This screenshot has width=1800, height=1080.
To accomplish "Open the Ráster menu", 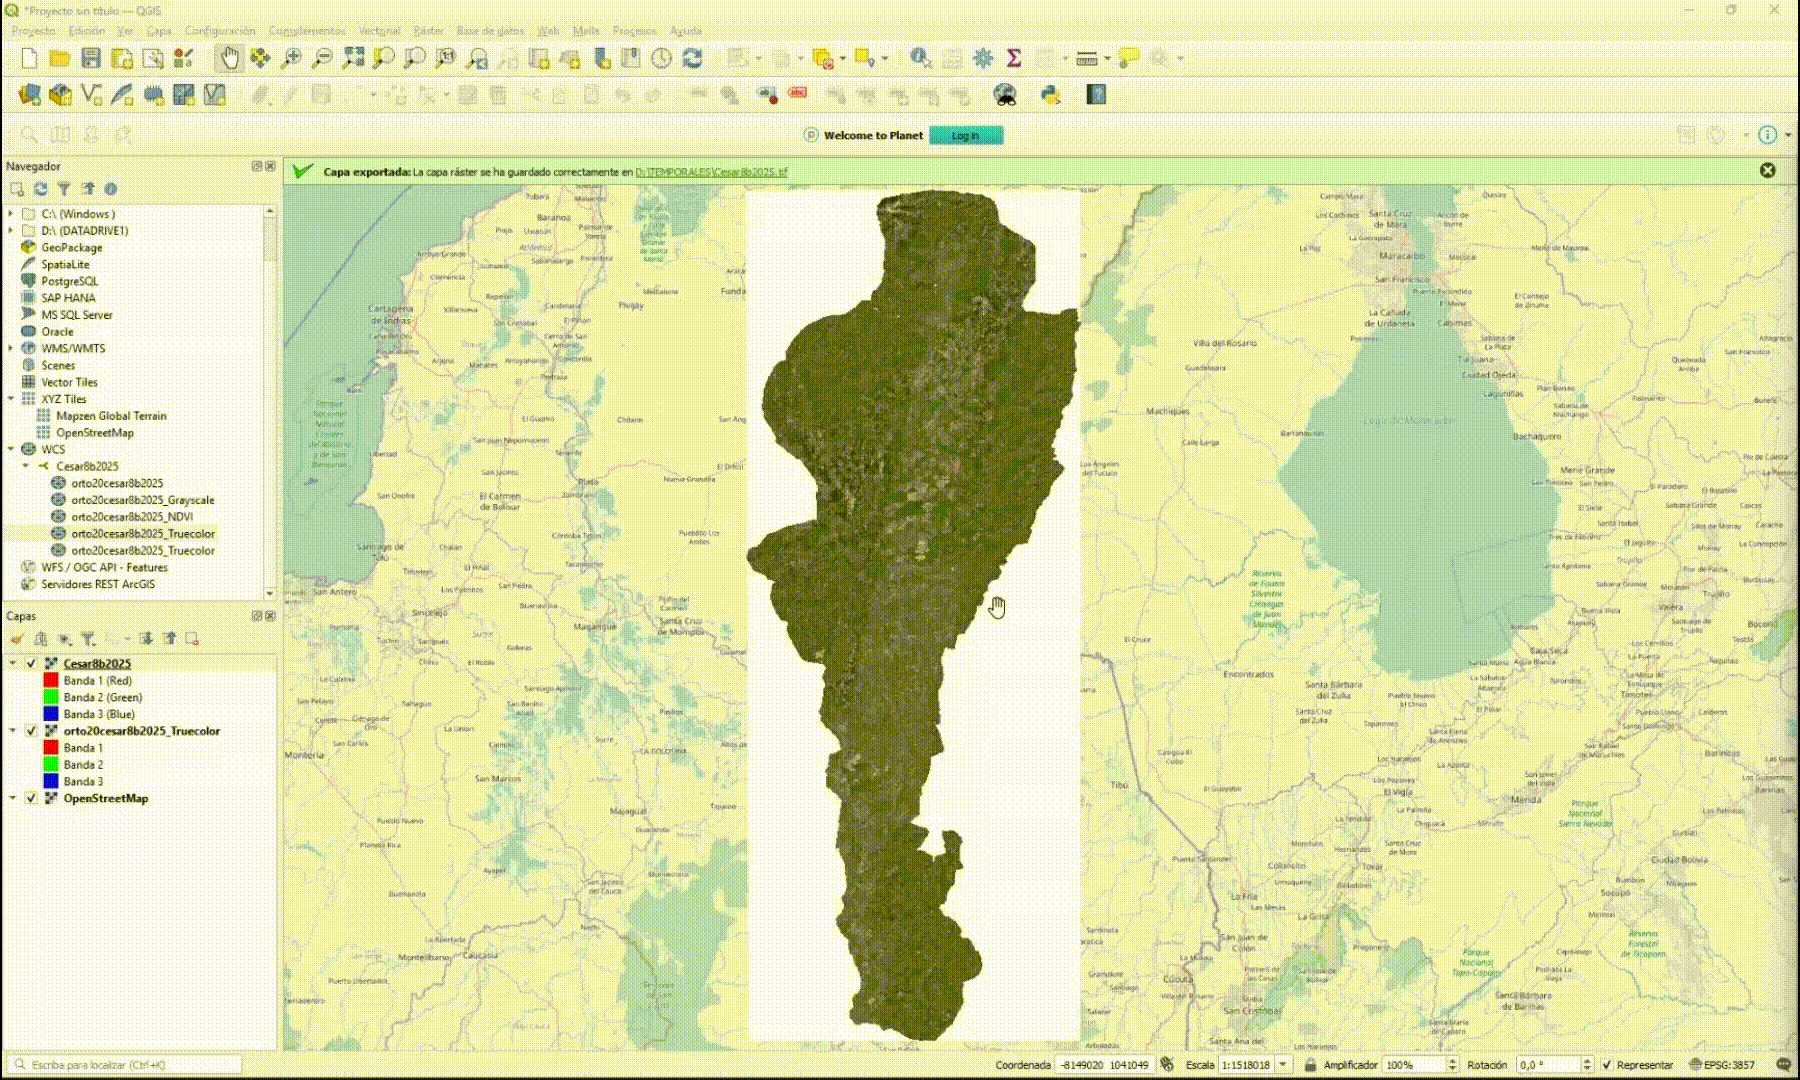I will click(x=428, y=31).
